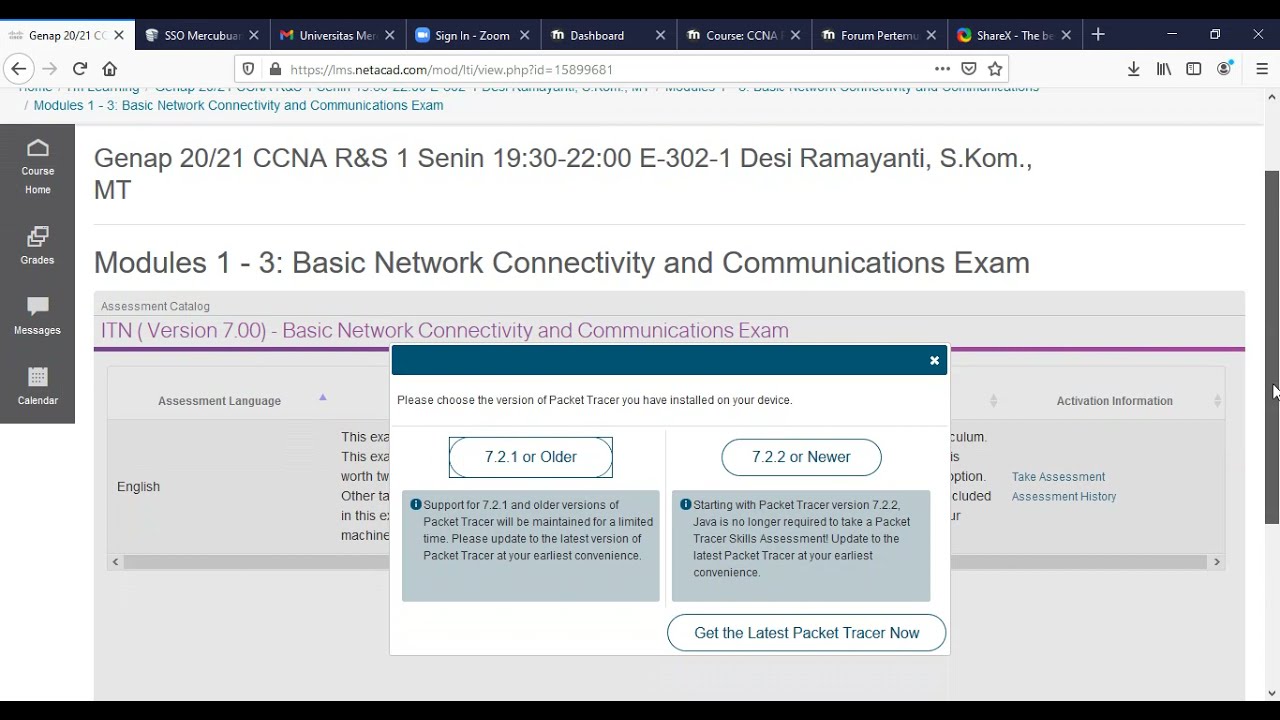This screenshot has width=1280, height=720.
Task: Click the padlock site security icon
Action: tap(275, 69)
